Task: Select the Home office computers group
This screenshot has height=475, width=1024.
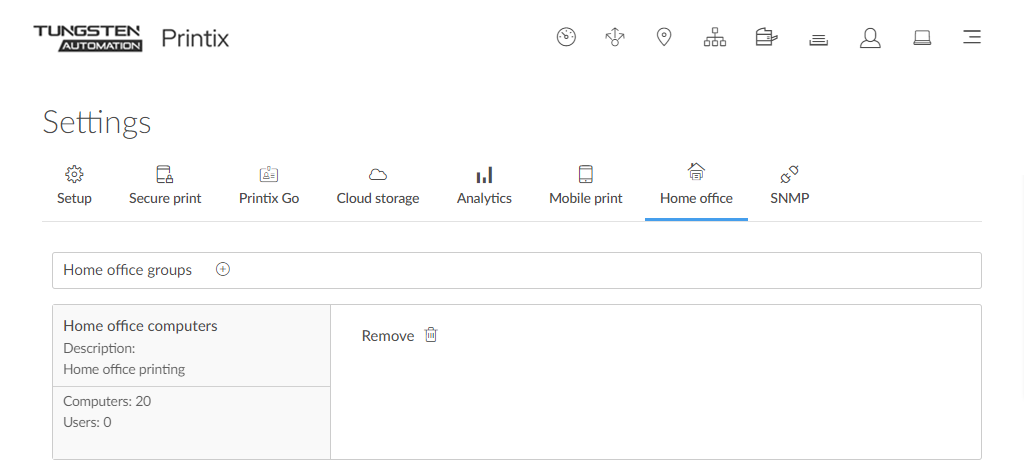Action: point(140,326)
